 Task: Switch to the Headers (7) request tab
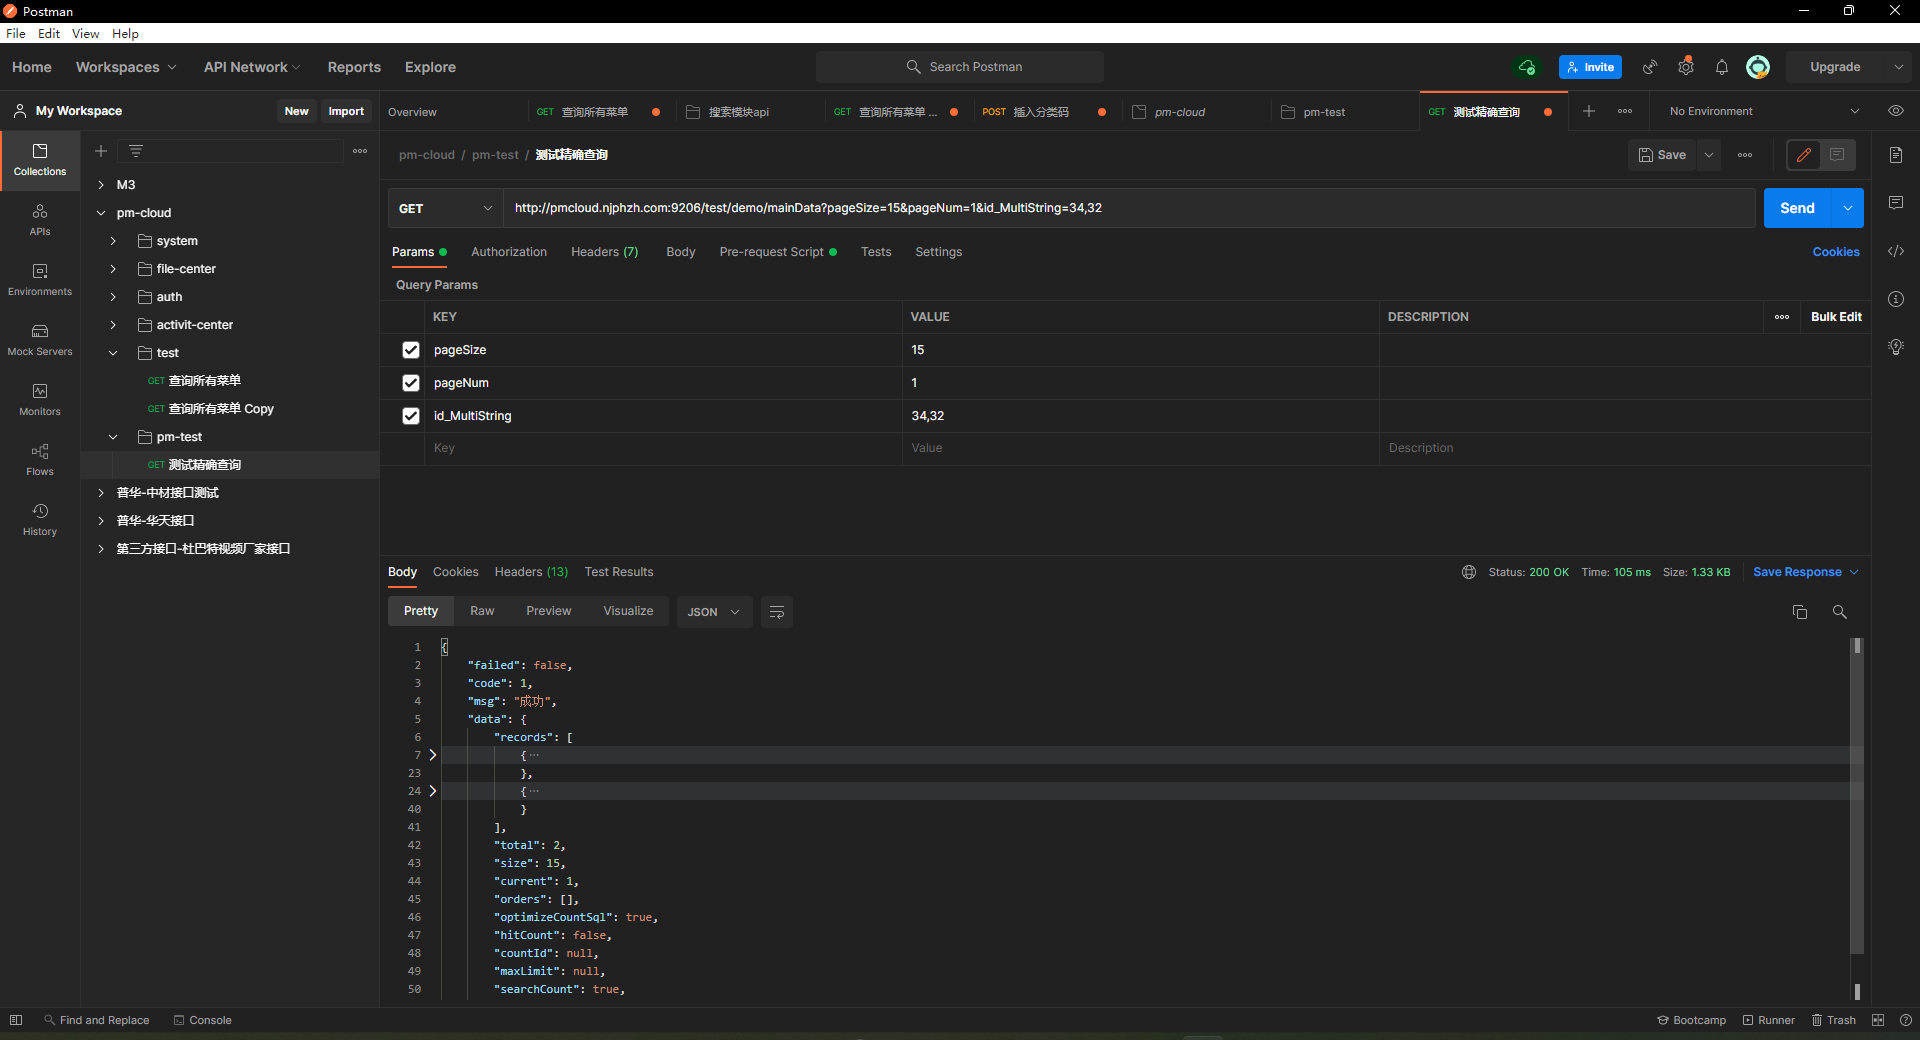(604, 252)
